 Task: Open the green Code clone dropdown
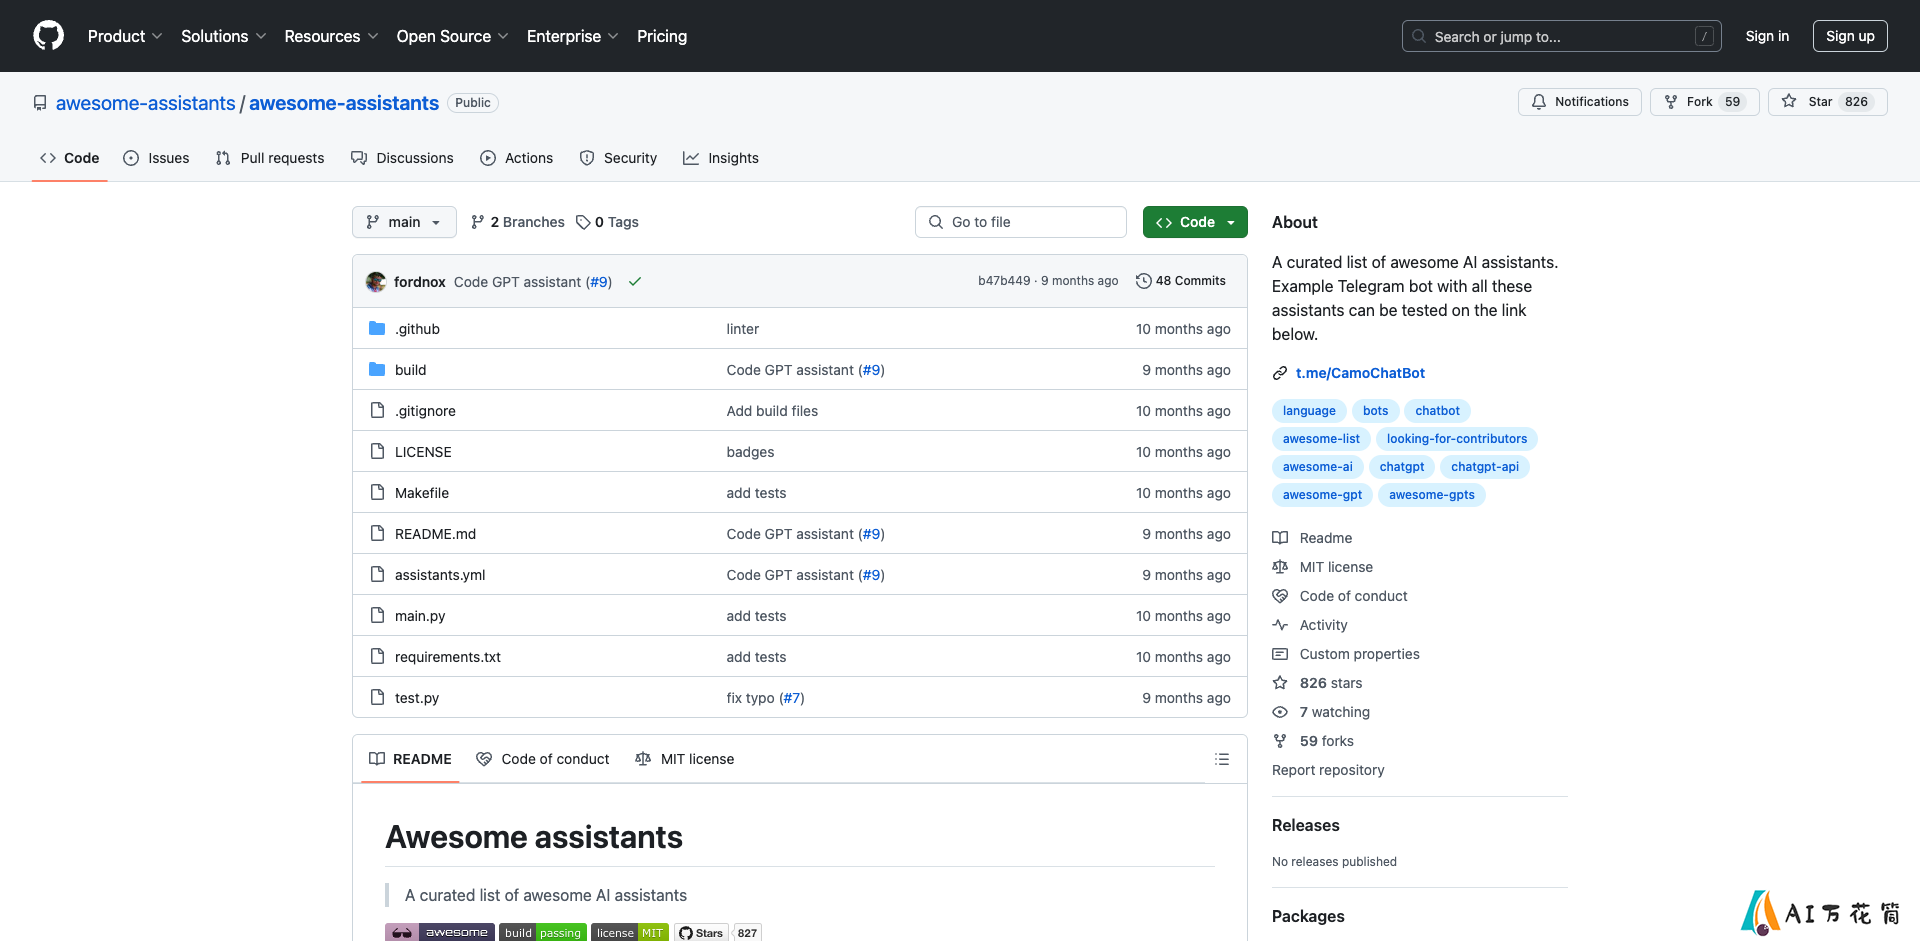[x=1195, y=222]
